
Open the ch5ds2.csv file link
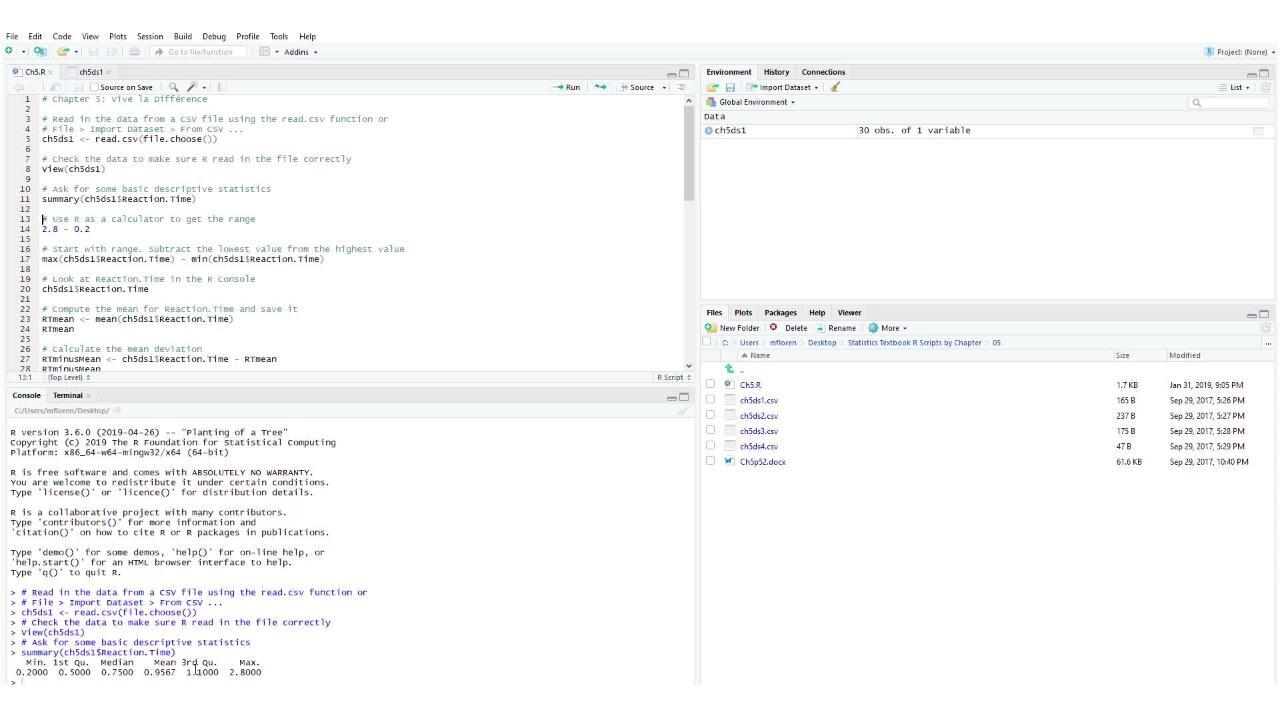click(759, 416)
